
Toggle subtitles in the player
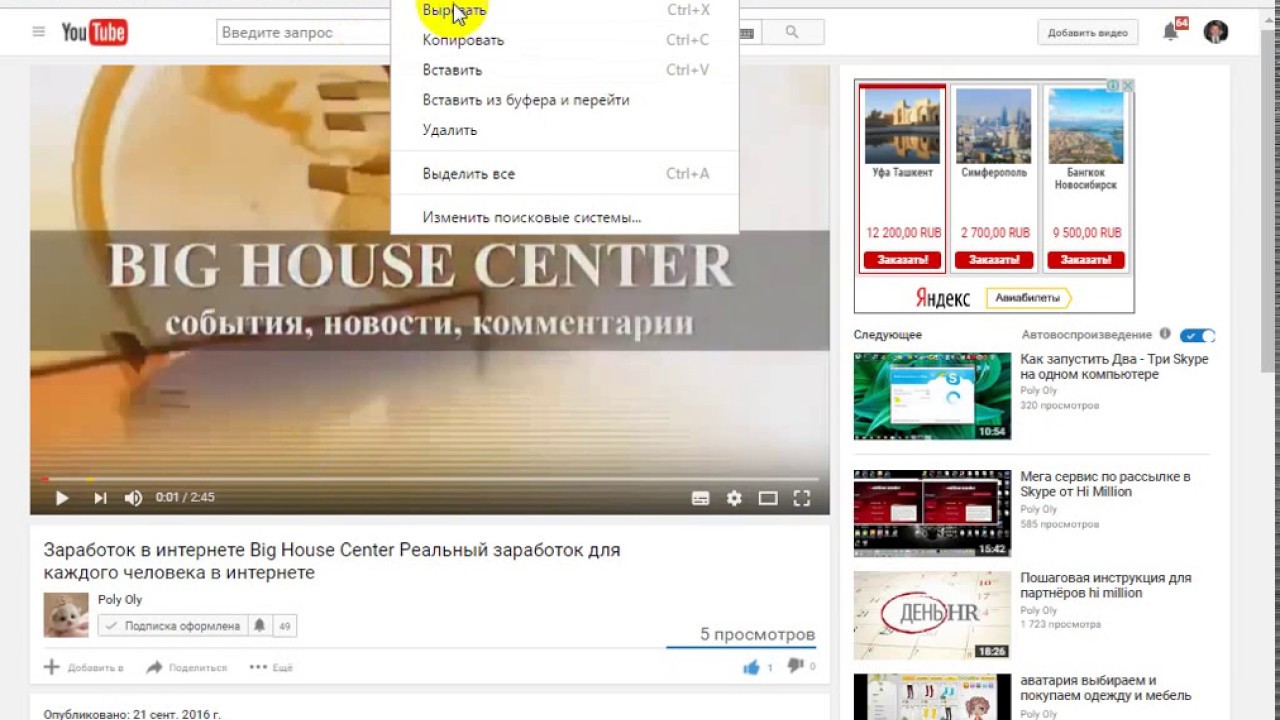701,498
